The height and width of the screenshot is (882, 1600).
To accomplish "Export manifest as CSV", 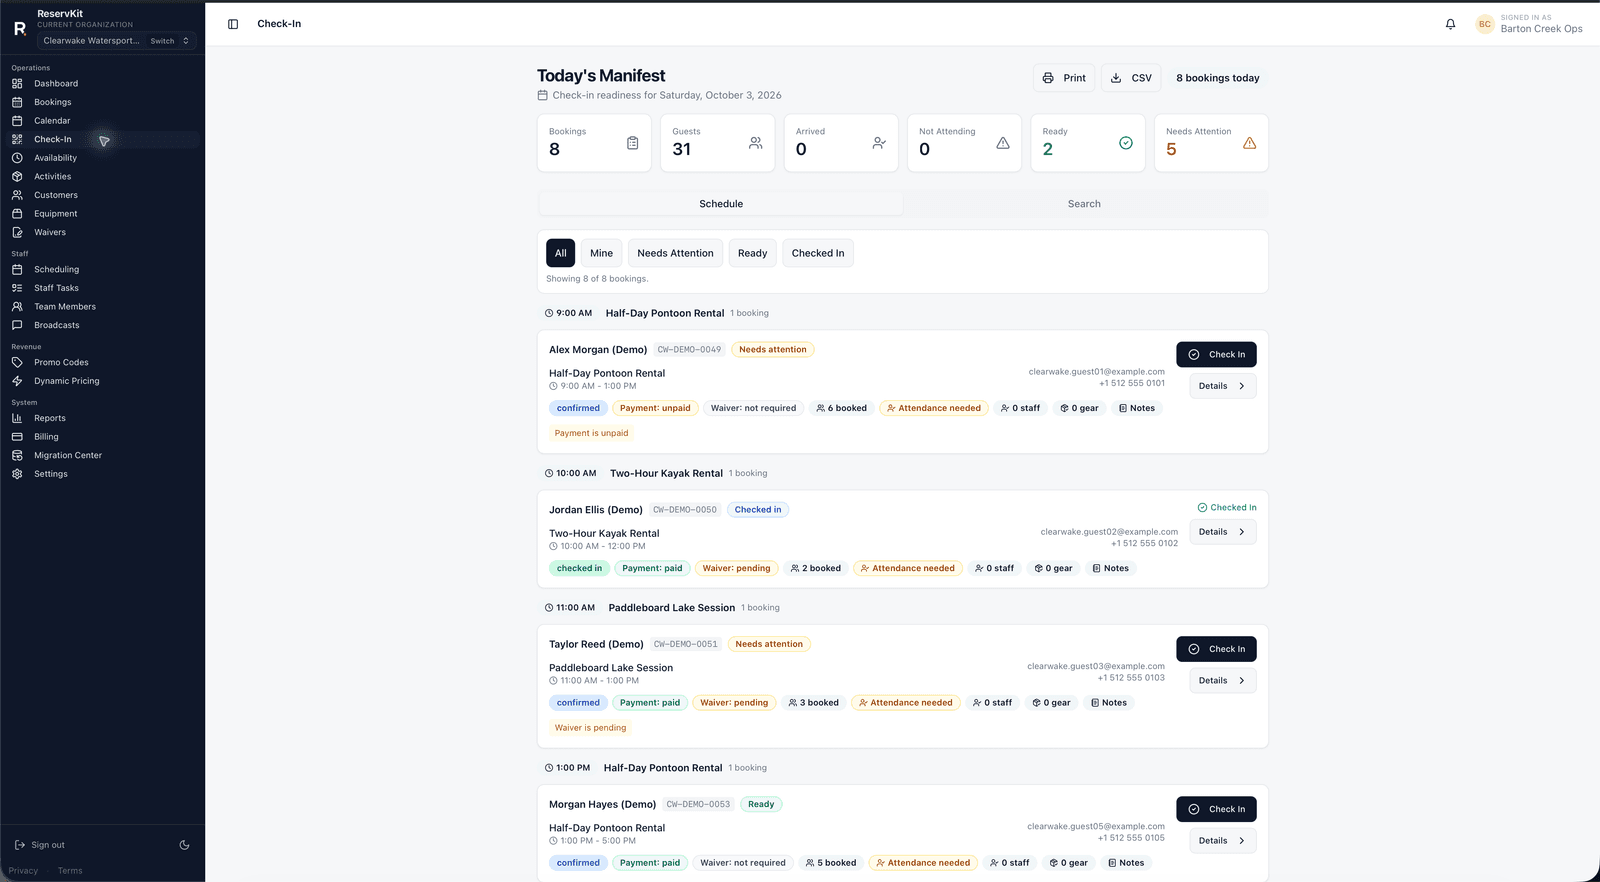I will click(x=1131, y=78).
